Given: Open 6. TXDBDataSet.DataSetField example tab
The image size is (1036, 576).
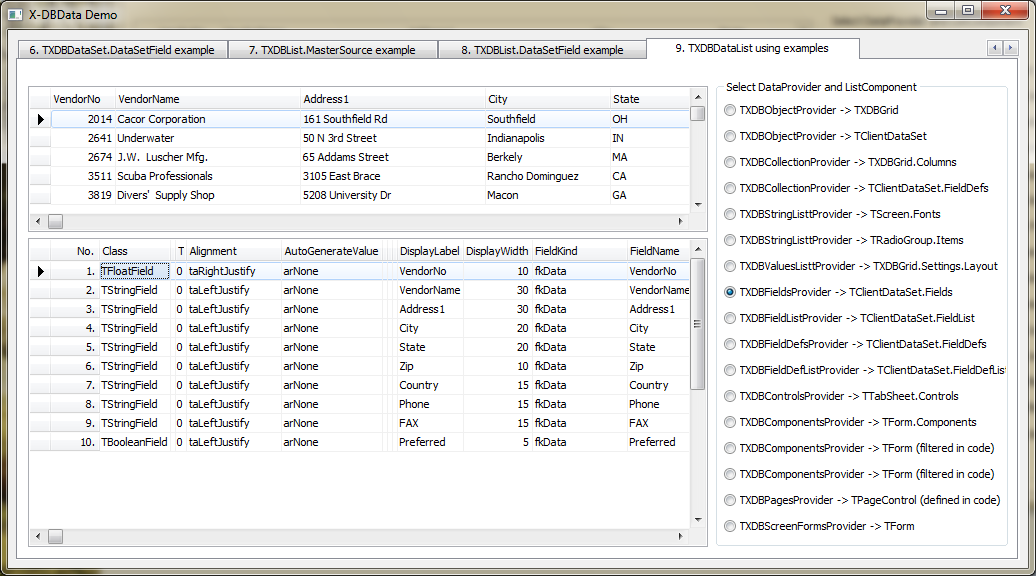Looking at the screenshot, I should pos(121,50).
